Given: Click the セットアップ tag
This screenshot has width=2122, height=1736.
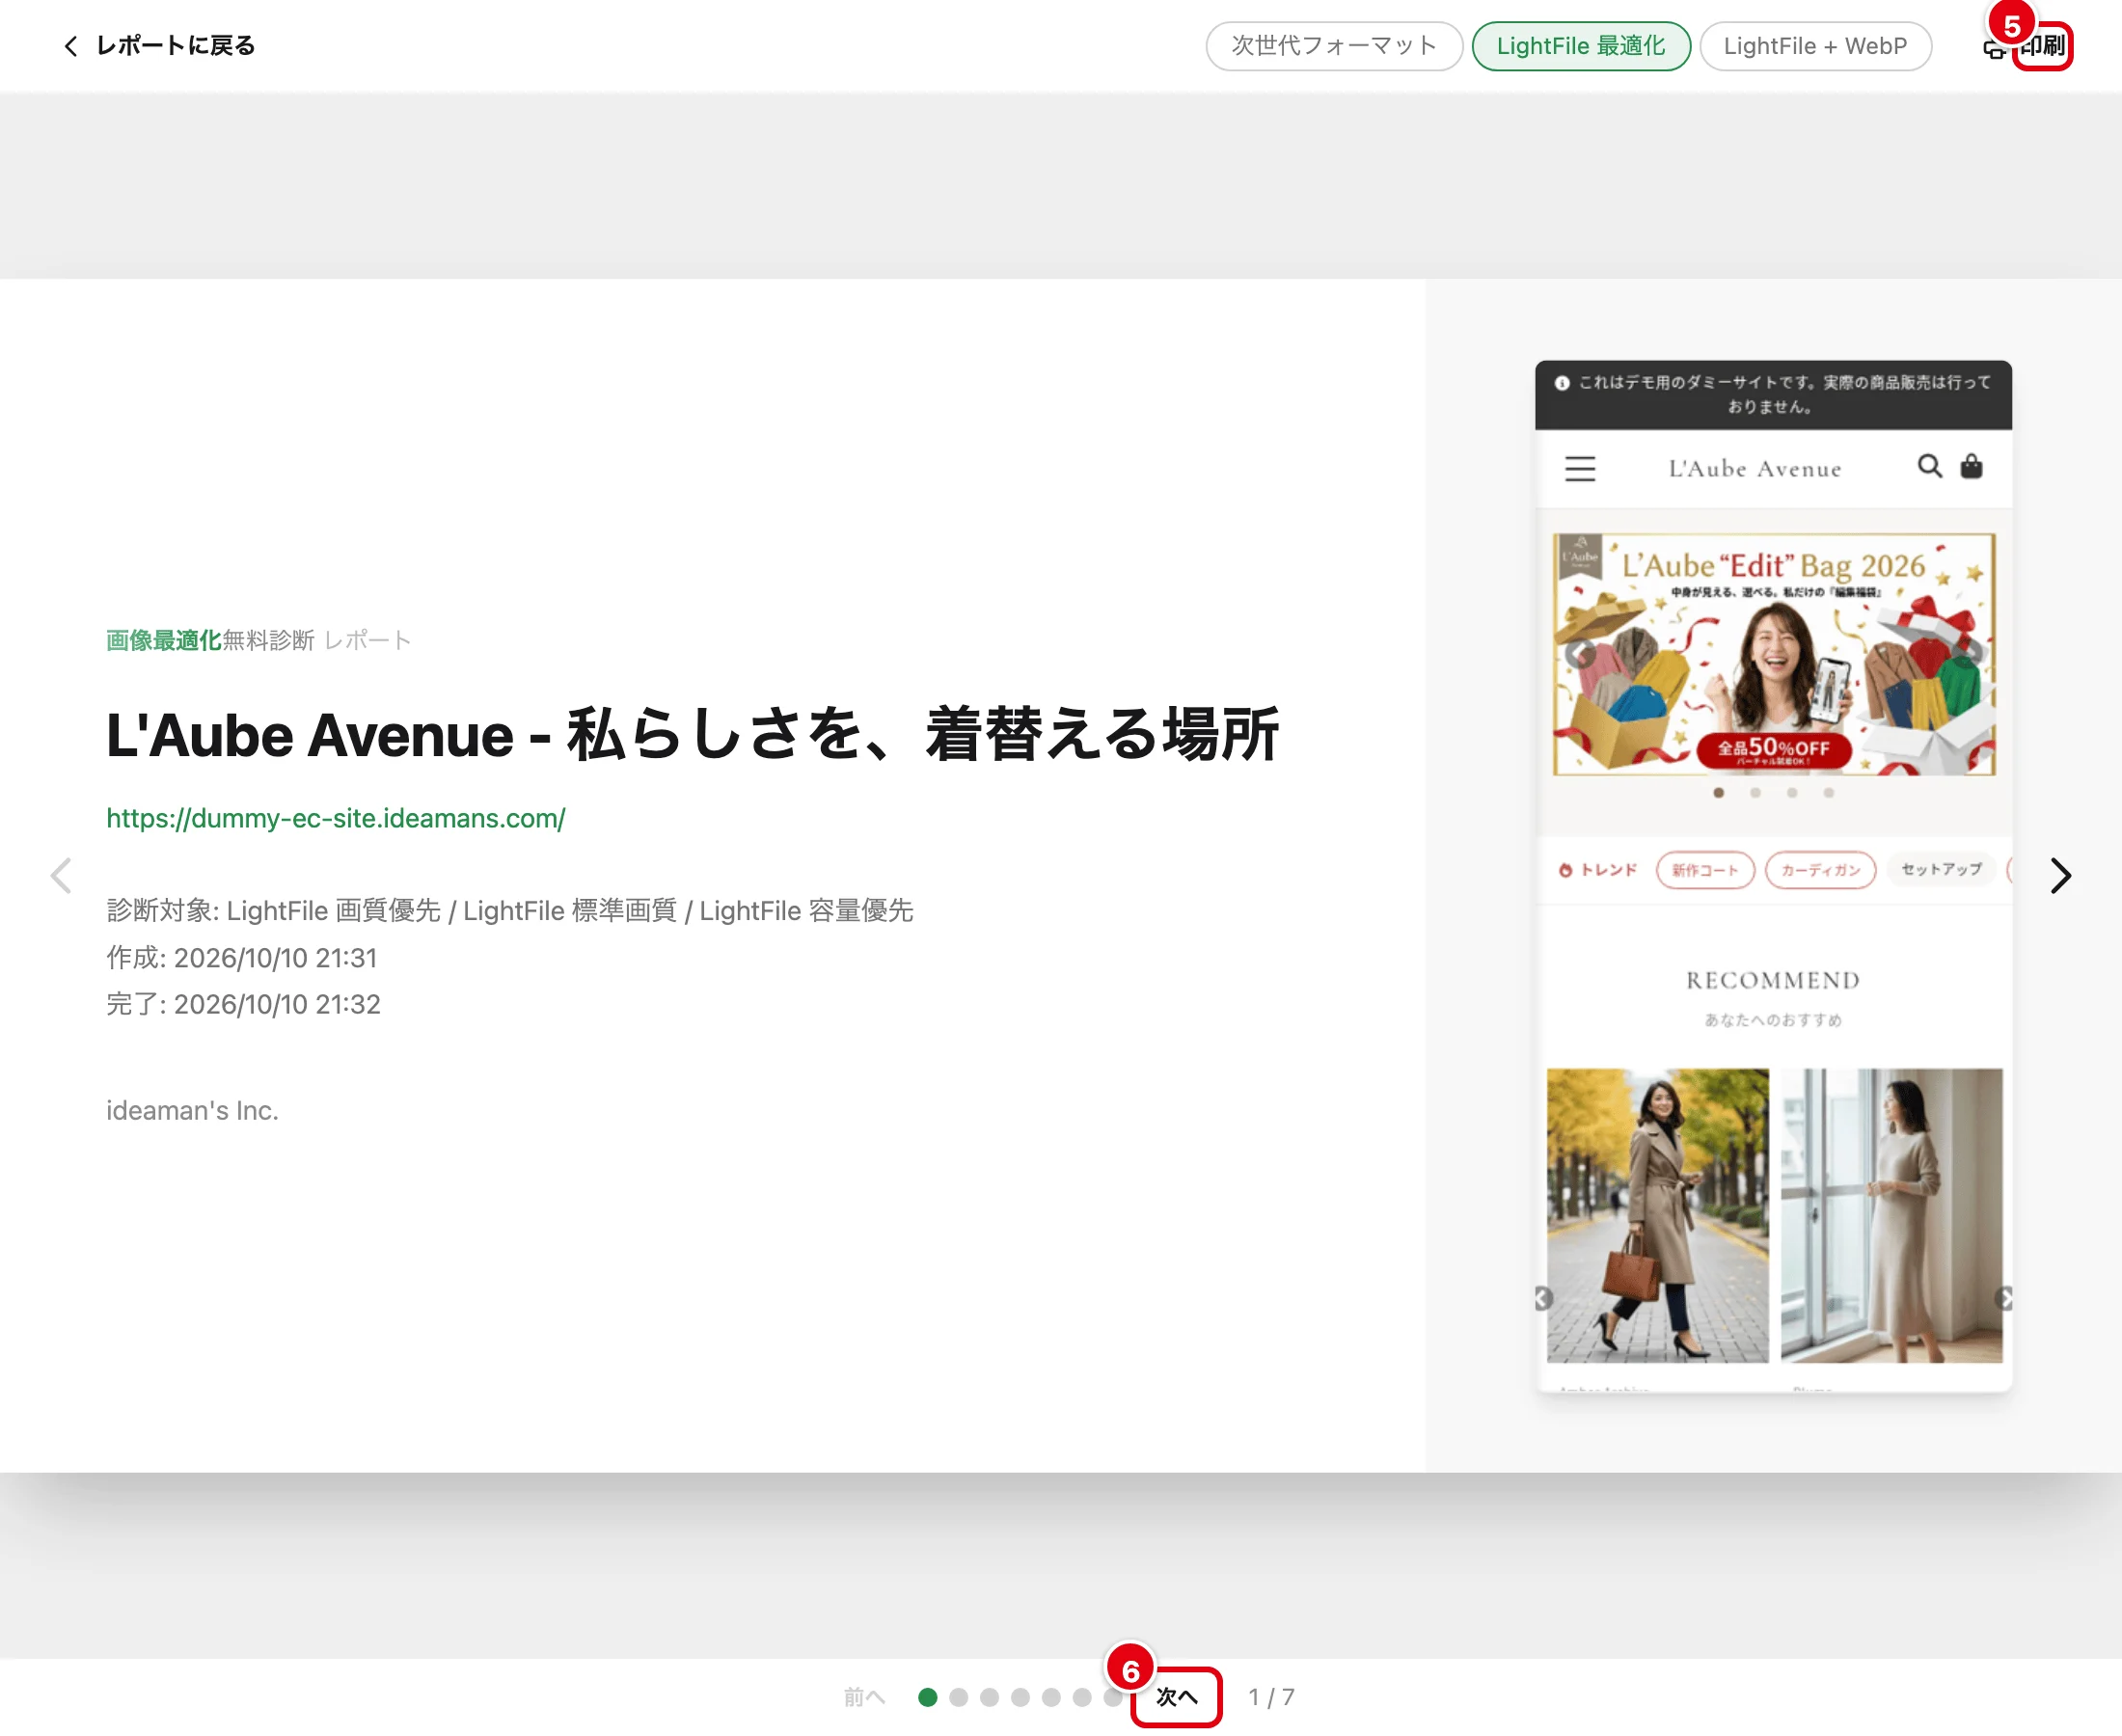Looking at the screenshot, I should point(1941,870).
